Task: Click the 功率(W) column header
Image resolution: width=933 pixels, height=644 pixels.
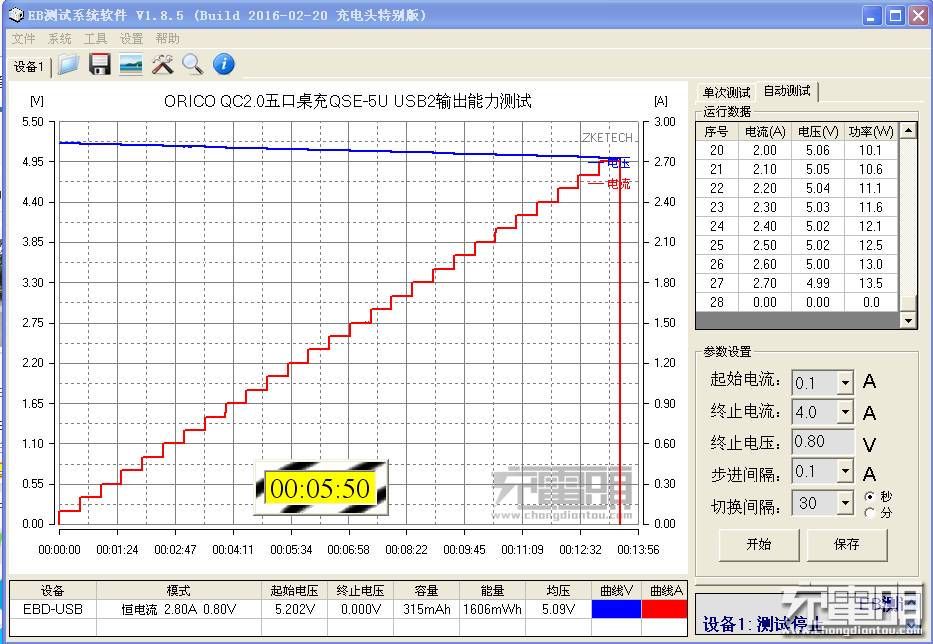Action: point(871,132)
